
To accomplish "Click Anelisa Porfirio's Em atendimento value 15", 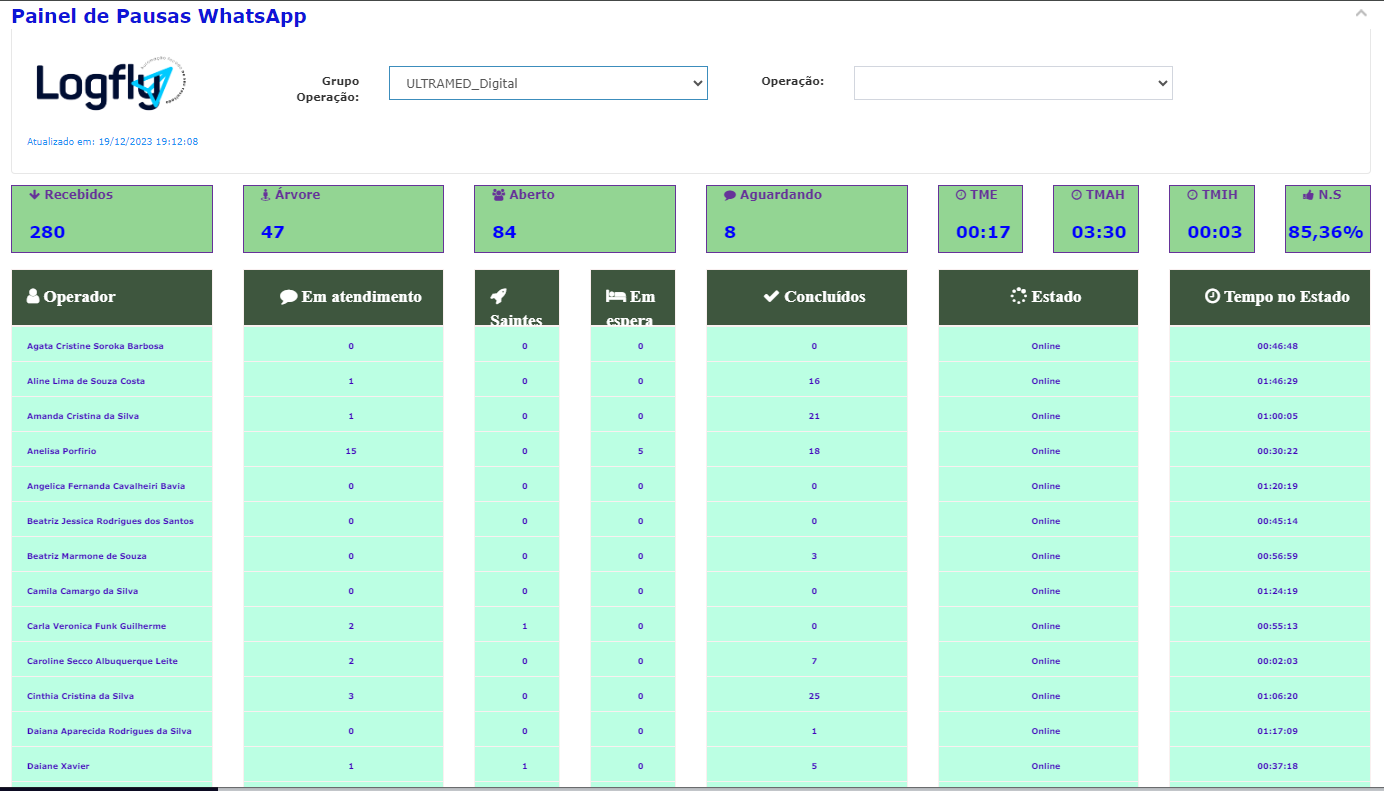I will 351,451.
